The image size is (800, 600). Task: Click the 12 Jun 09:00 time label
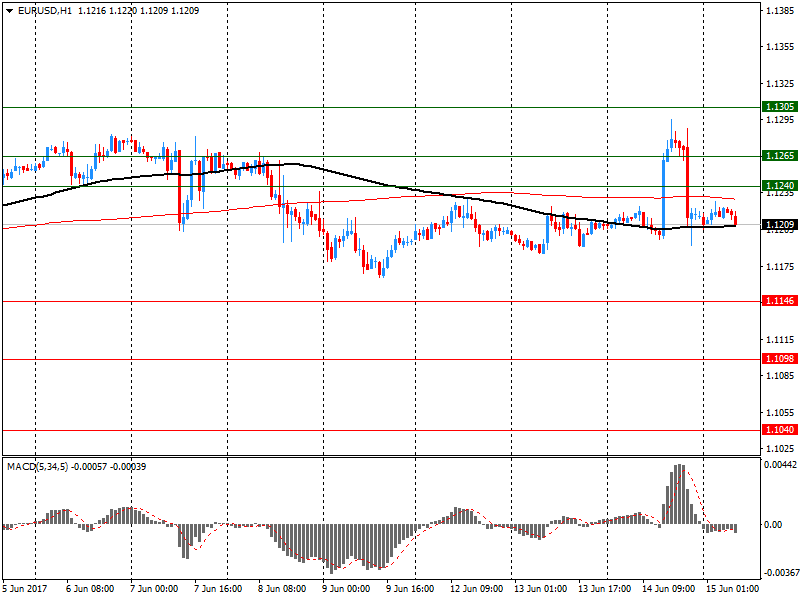click(x=476, y=589)
